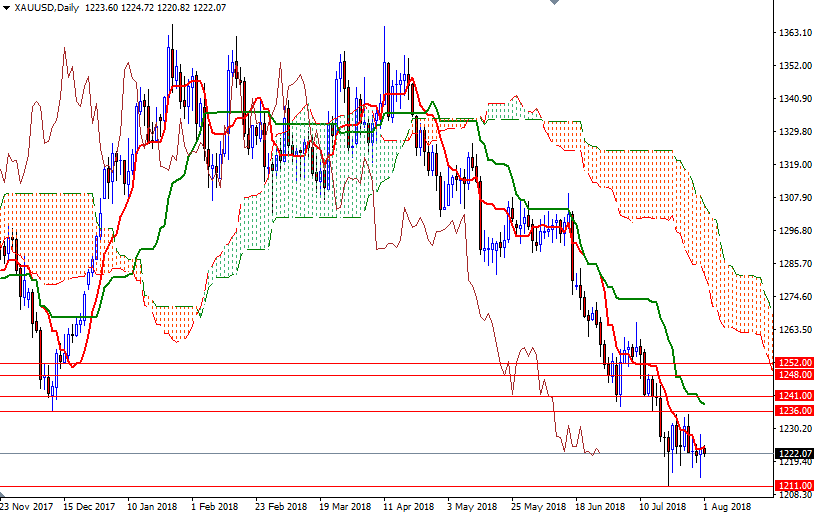This screenshot has width=814, height=514.
Task: Select the 1248.00 red price label
Action: [x=794, y=375]
